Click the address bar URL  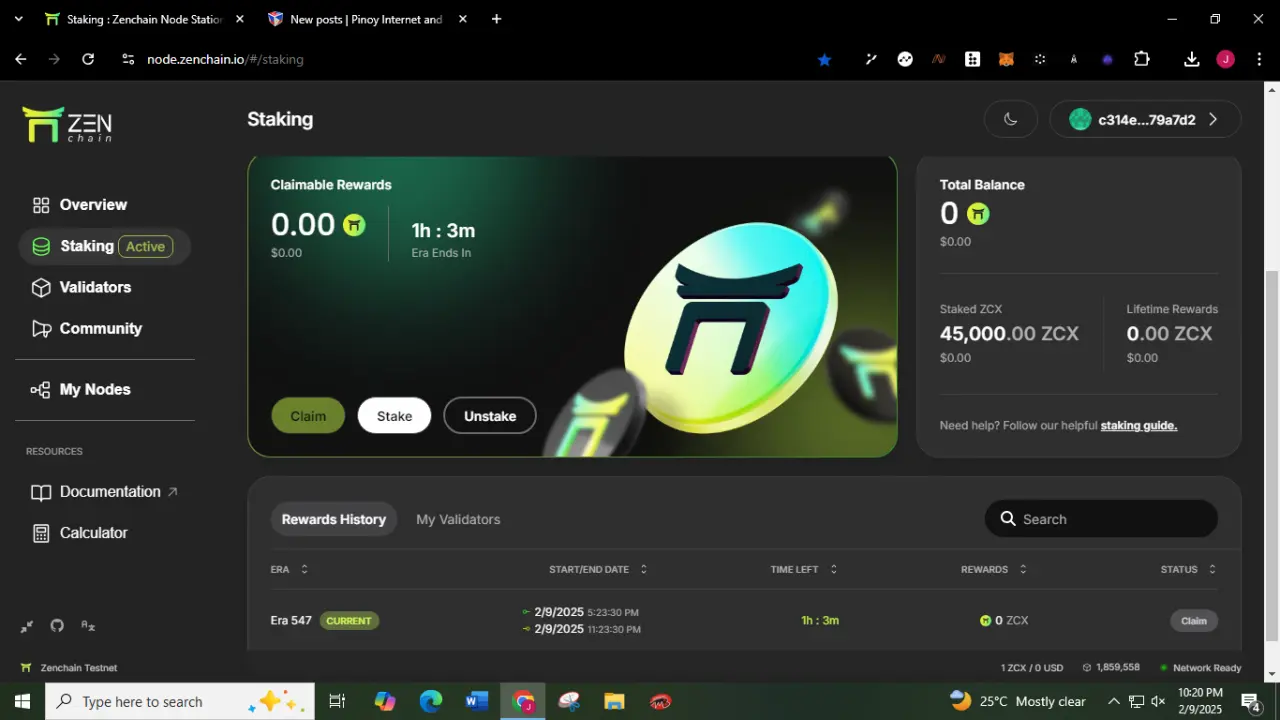225,59
